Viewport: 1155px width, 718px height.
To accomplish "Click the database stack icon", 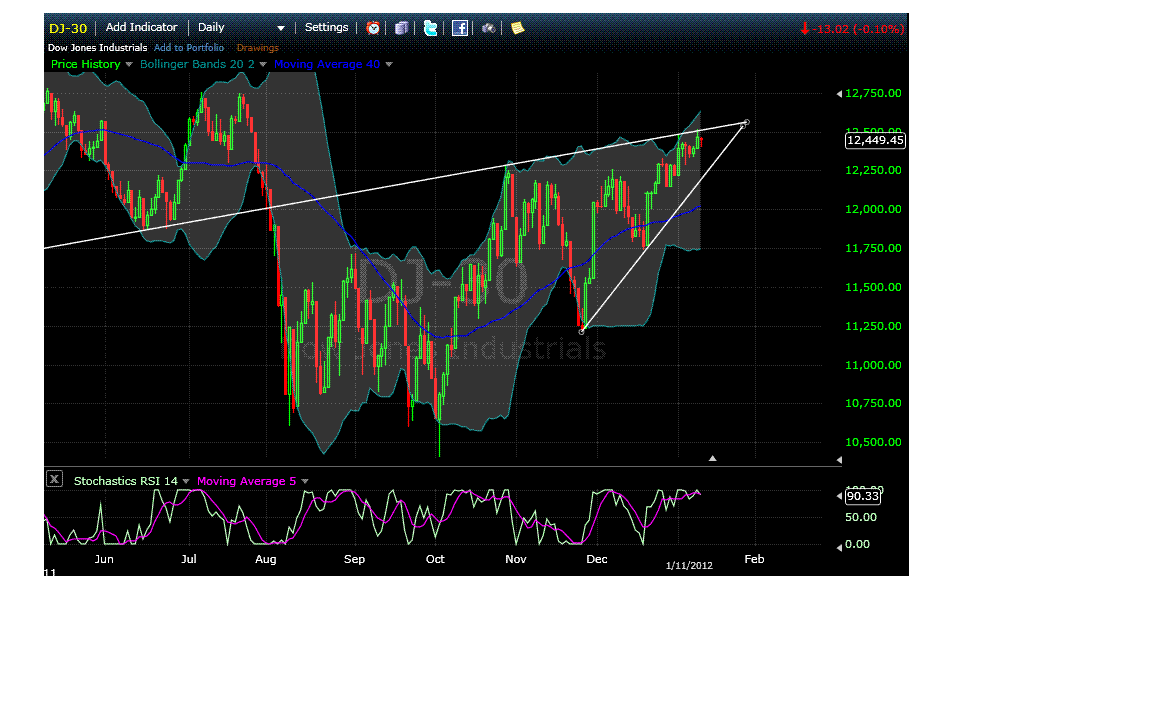I will coord(401,28).
